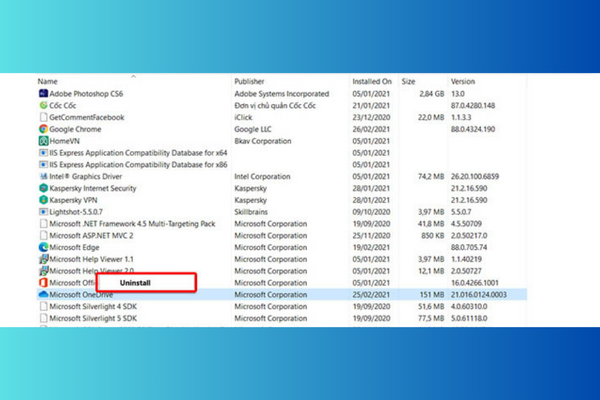Click the Microsoft Help Viewer 1.1 icon
This screenshot has height=400, width=600.
43,259
